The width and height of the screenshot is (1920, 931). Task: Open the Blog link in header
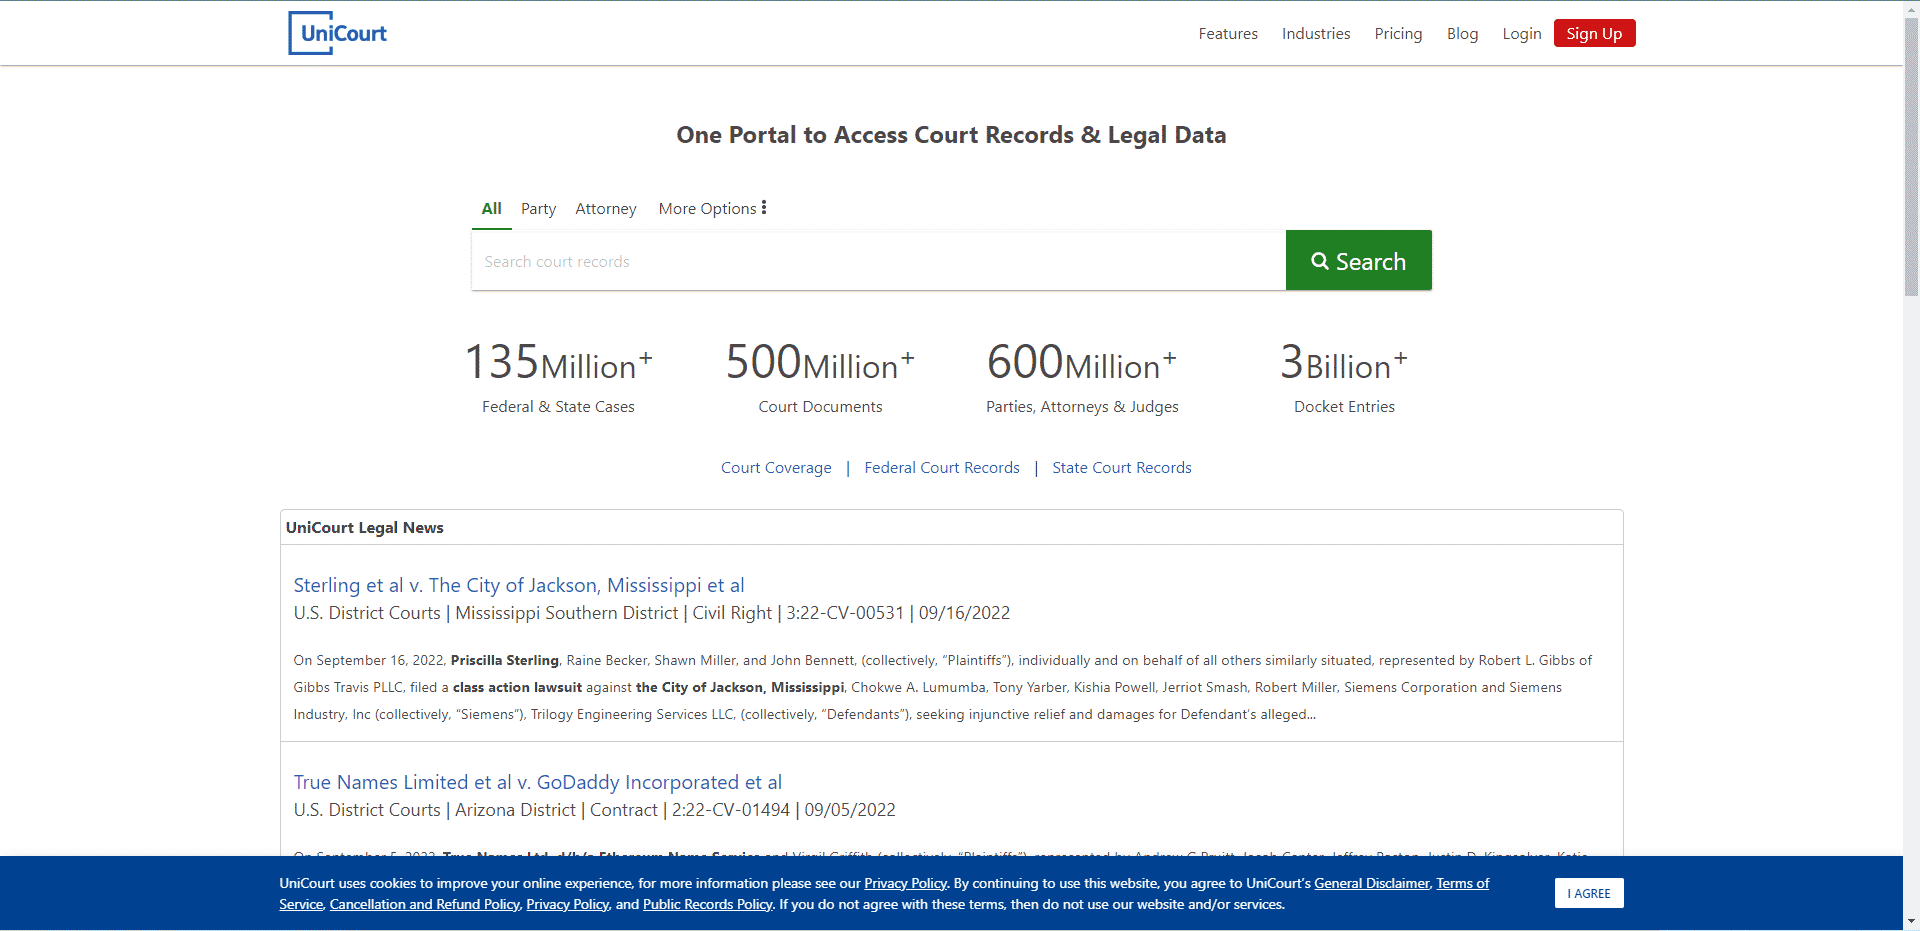point(1462,34)
